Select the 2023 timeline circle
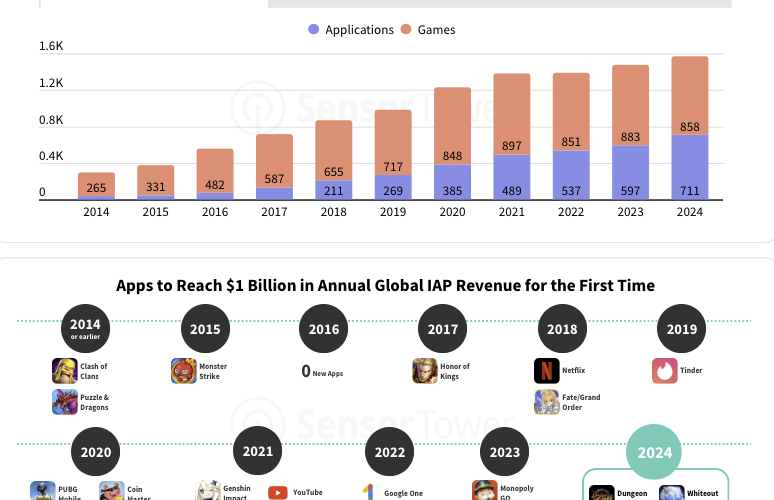This screenshot has height=500, width=774. click(504, 452)
